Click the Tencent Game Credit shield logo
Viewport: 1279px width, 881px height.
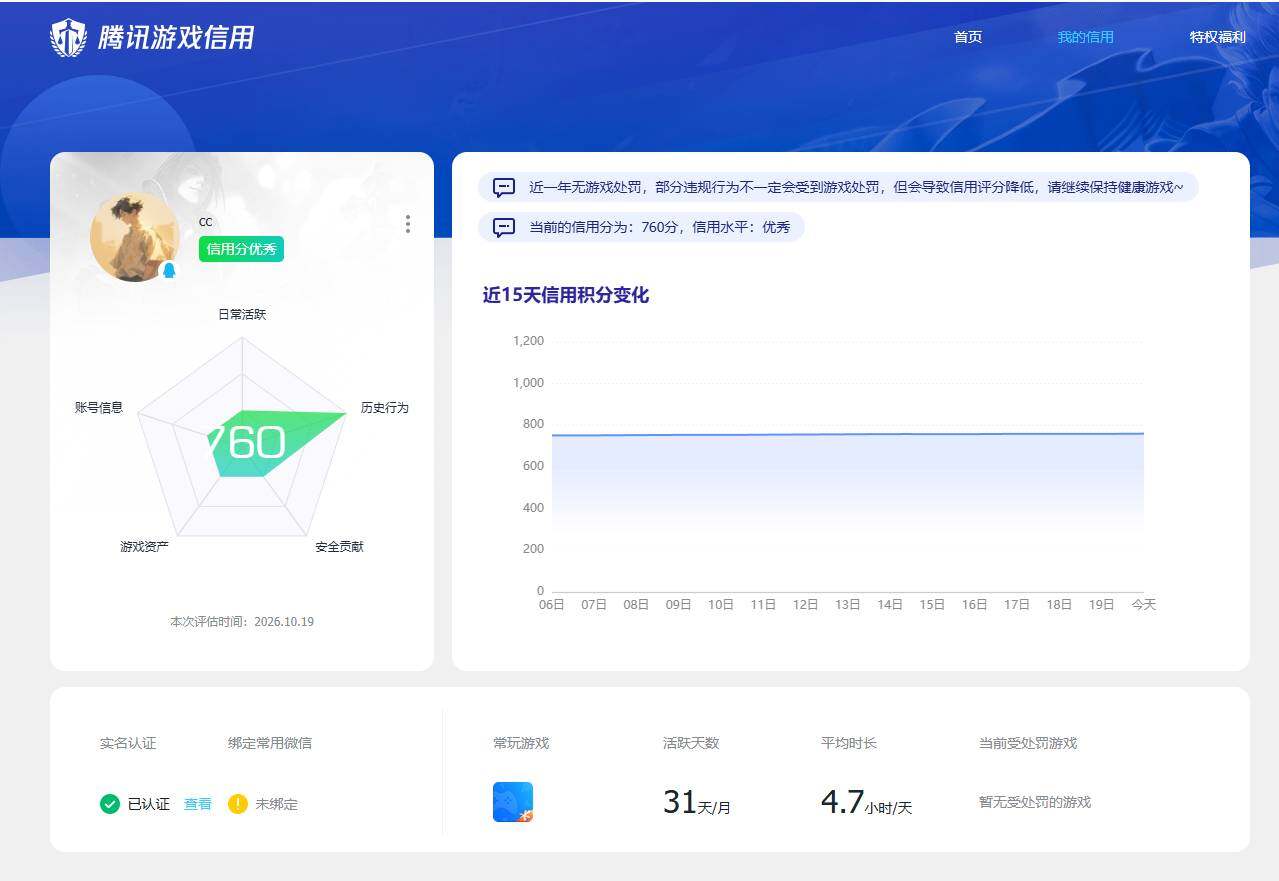point(69,38)
